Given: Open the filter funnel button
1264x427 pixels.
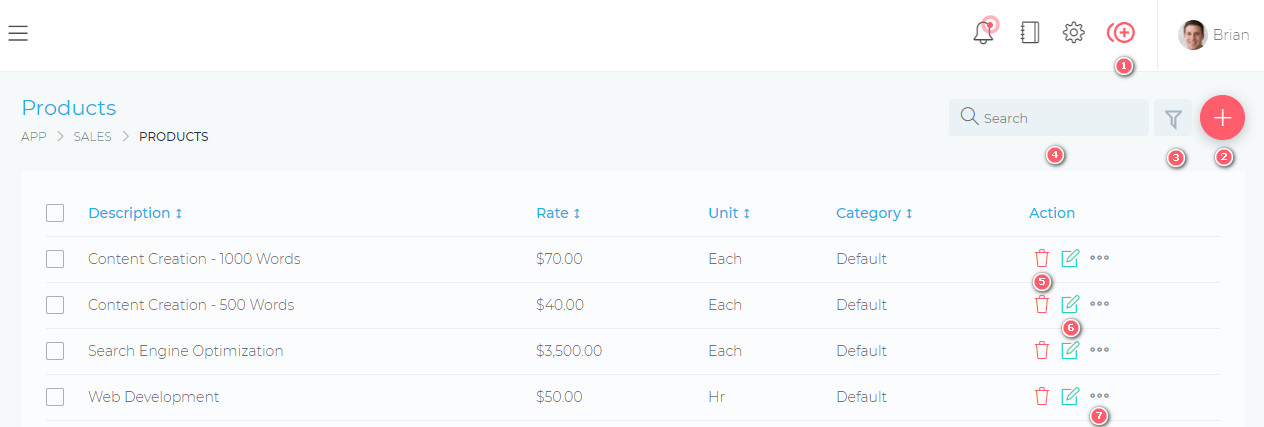Looking at the screenshot, I should [1173, 118].
